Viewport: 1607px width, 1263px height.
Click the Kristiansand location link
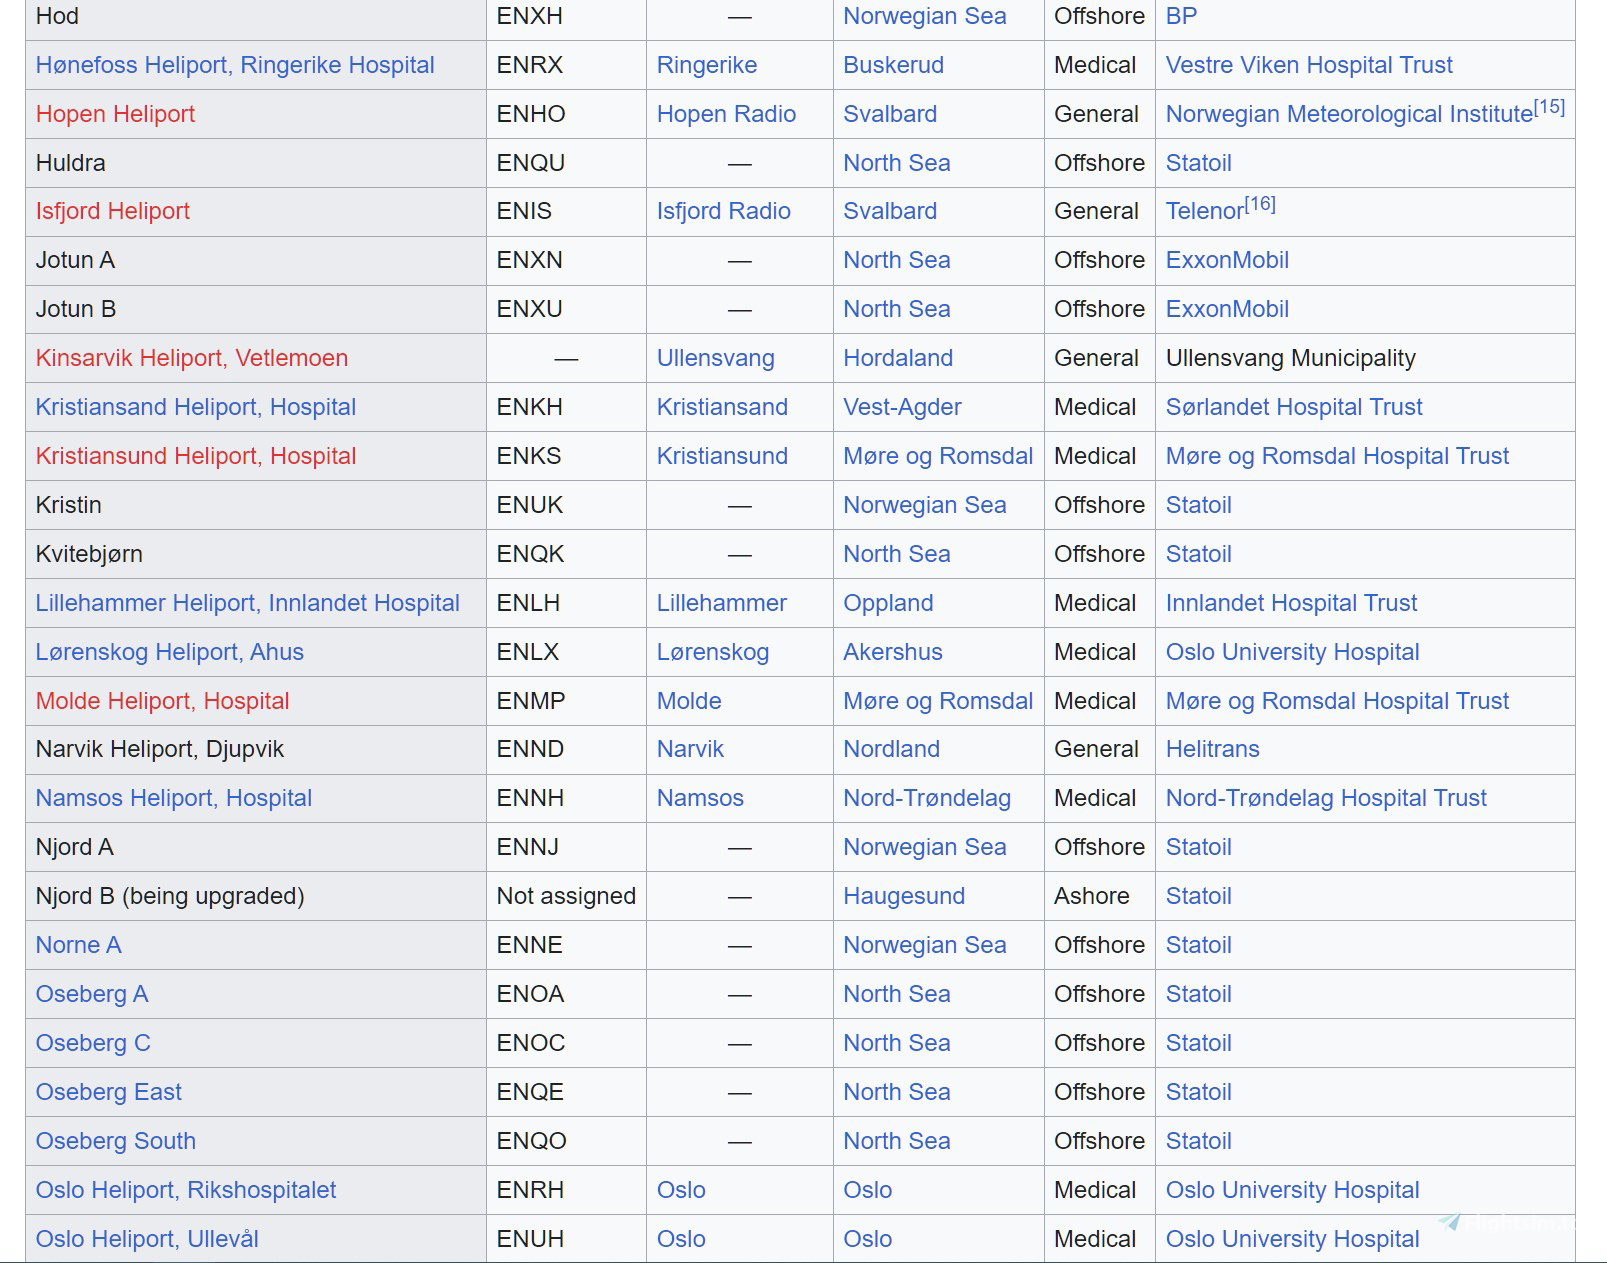click(x=722, y=407)
